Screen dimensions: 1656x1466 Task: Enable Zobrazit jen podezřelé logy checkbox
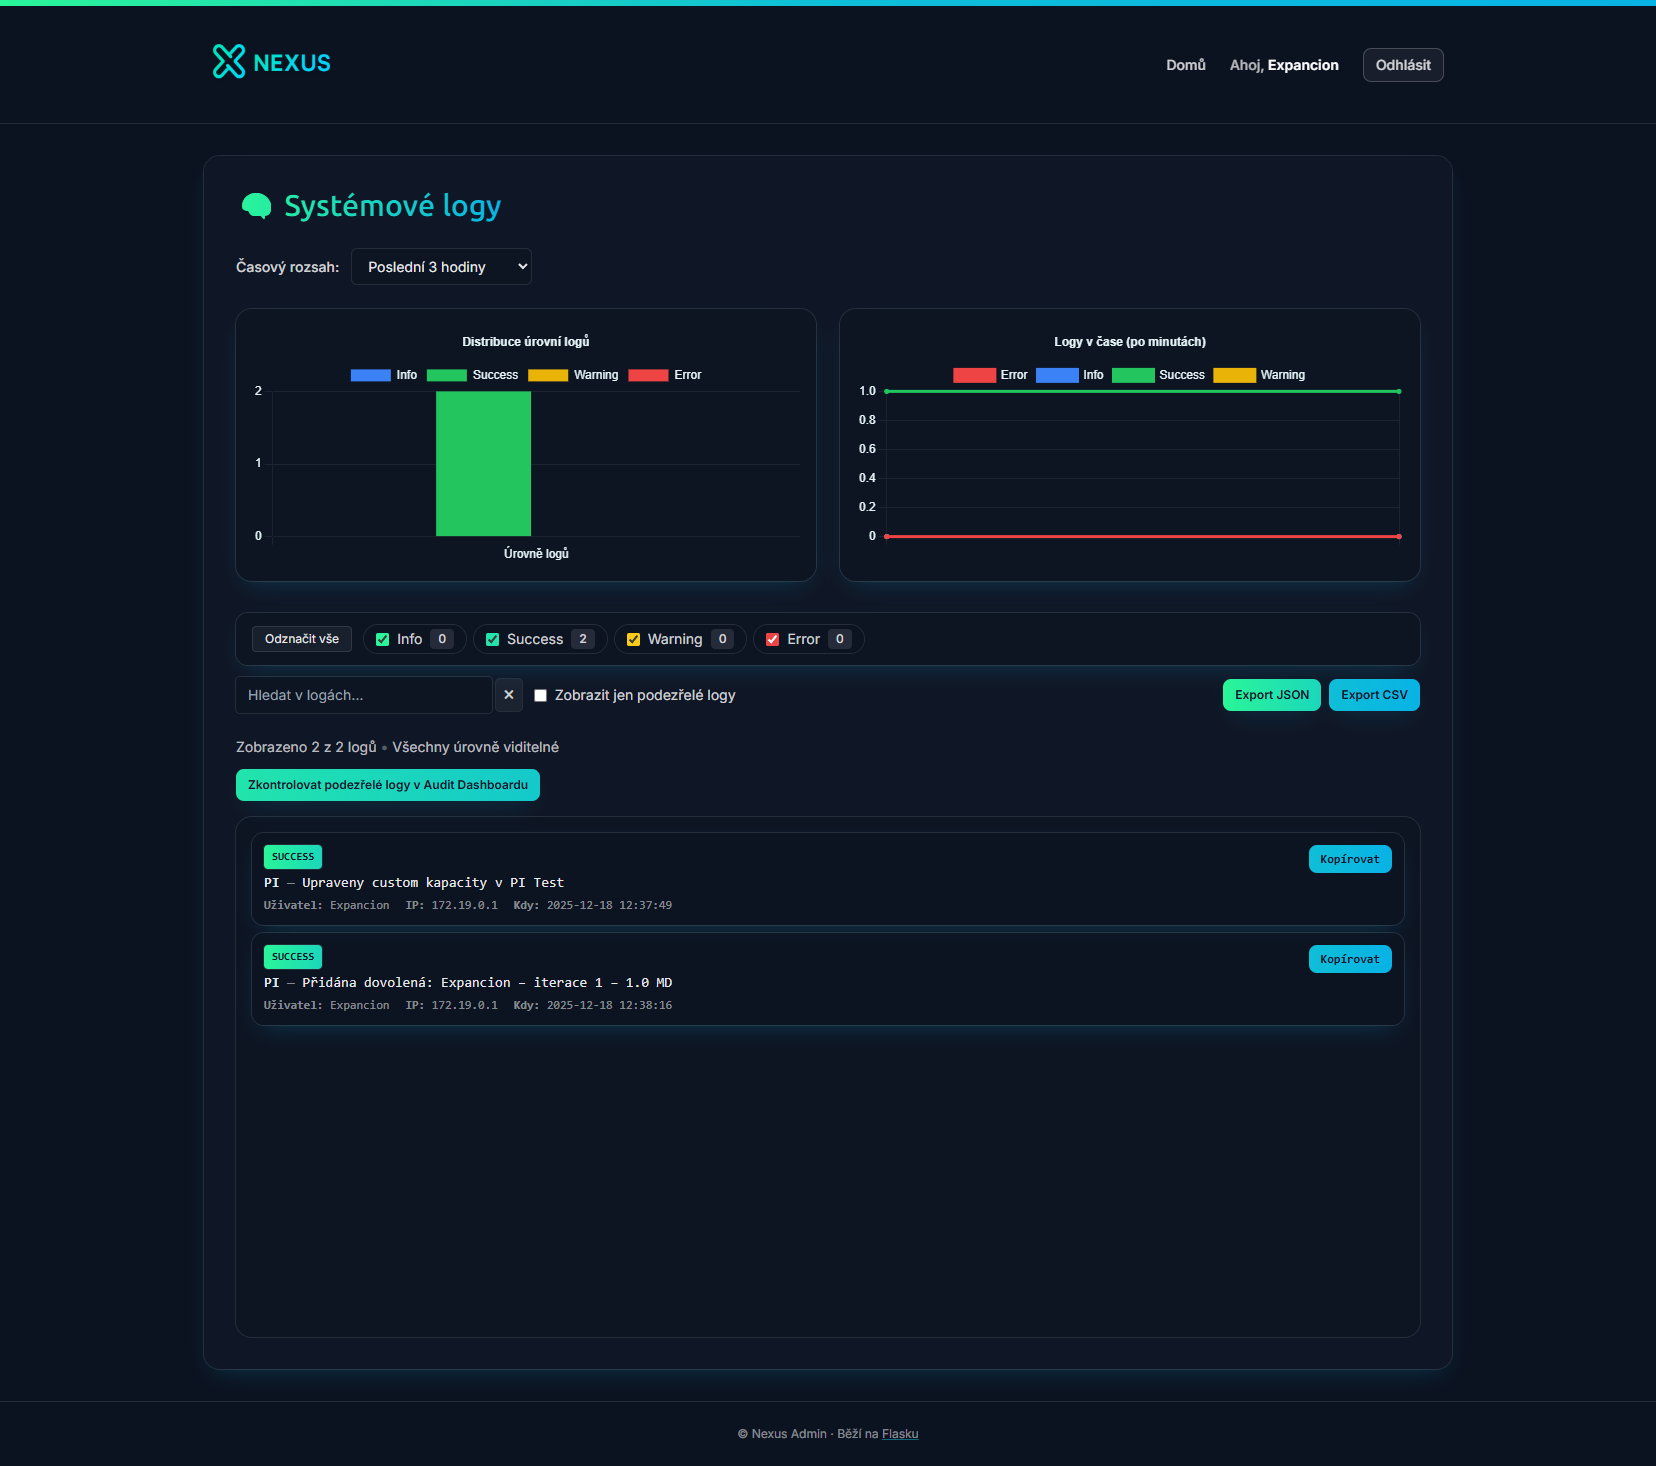click(541, 696)
